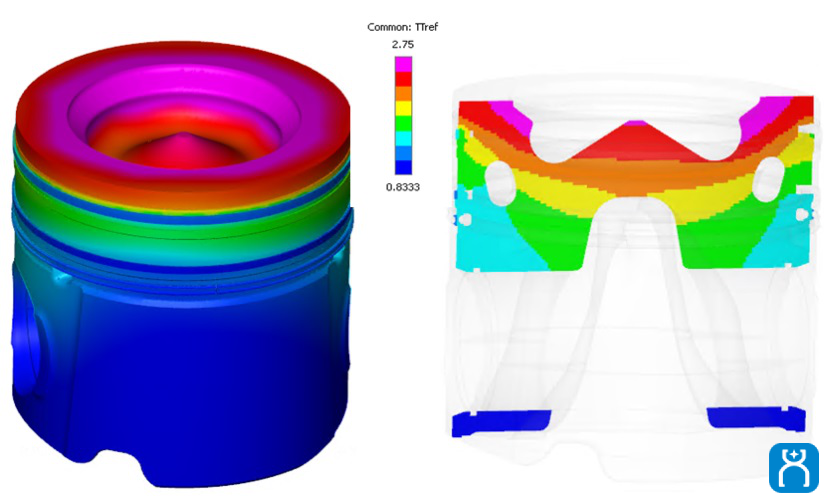Click the legend minimum value 0.8333

[403, 187]
